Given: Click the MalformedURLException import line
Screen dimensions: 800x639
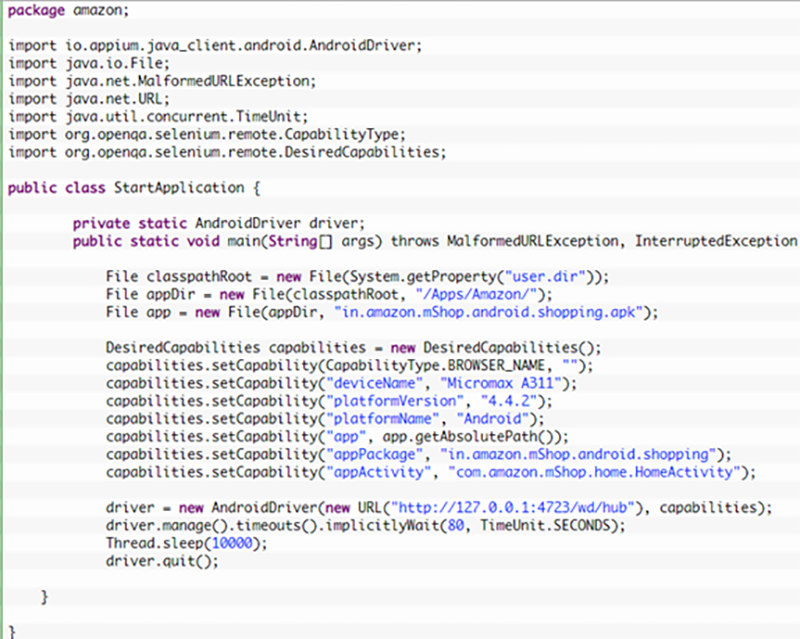Looking at the screenshot, I should point(162,81).
